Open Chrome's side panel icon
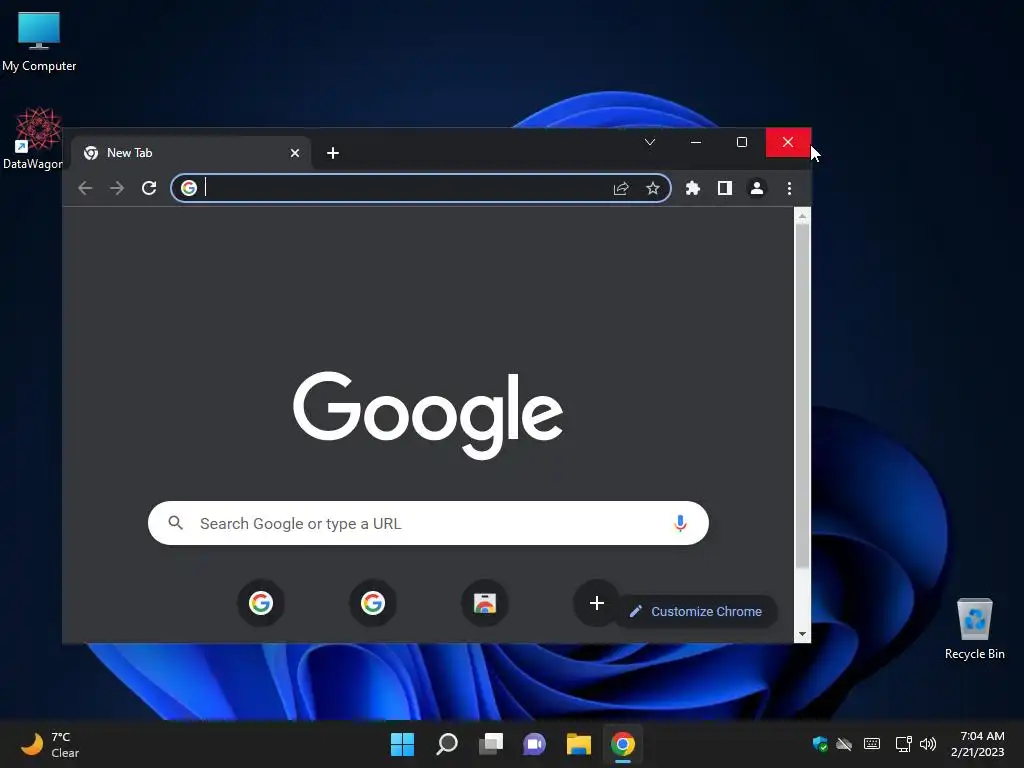This screenshot has width=1024, height=768. pyautogui.click(x=725, y=189)
